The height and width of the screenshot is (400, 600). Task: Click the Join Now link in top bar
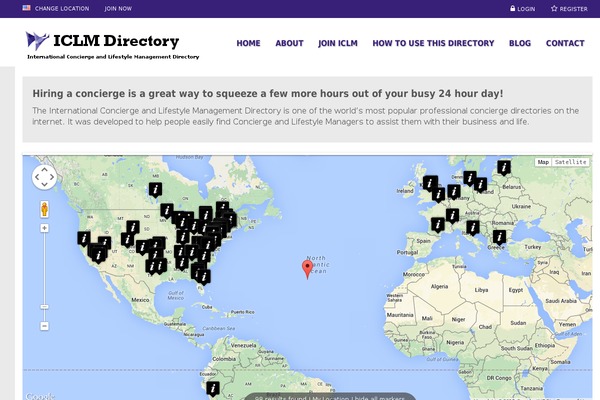coord(118,8)
